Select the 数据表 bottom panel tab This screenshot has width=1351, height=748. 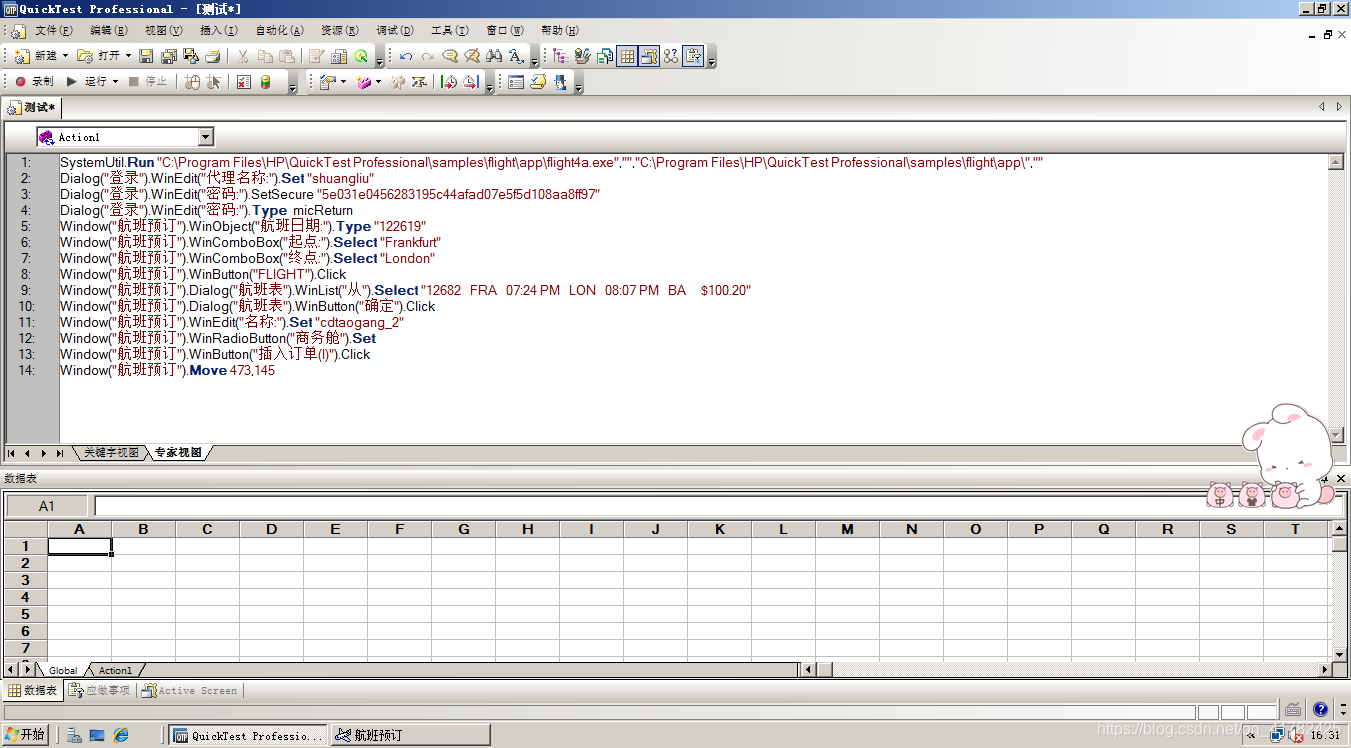[x=34, y=690]
